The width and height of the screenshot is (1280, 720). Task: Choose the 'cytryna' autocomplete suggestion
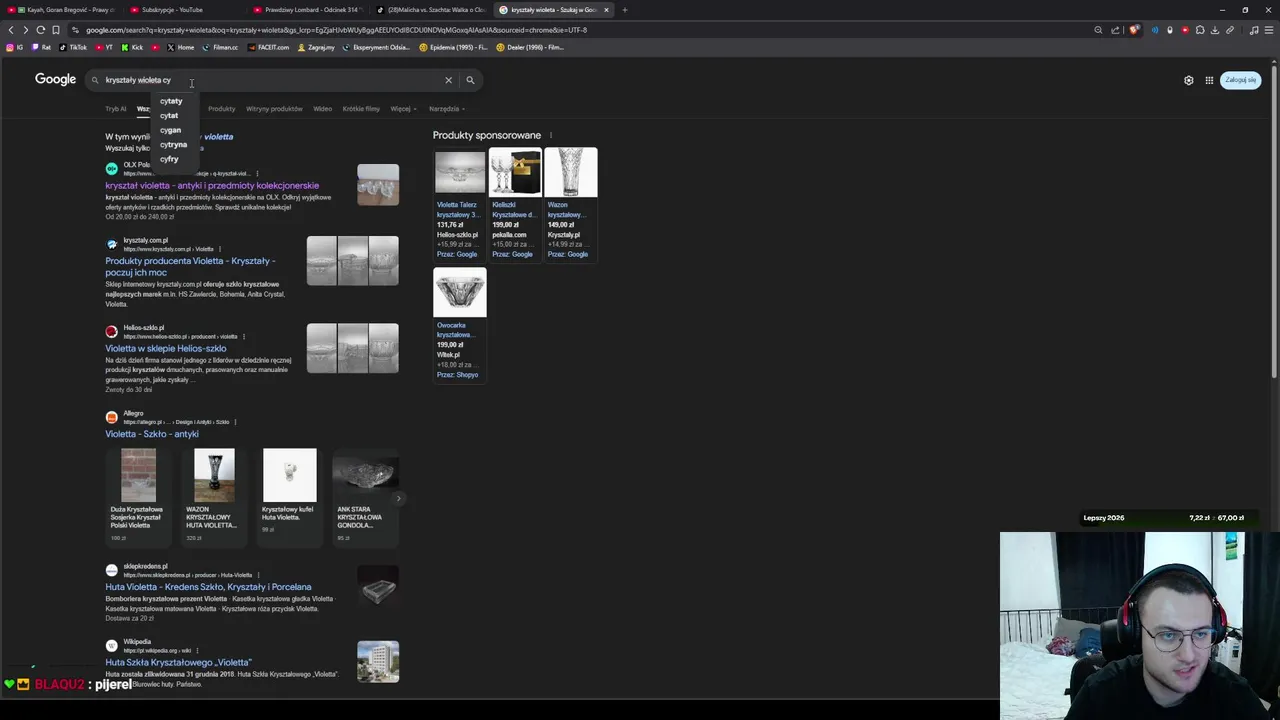(x=173, y=144)
